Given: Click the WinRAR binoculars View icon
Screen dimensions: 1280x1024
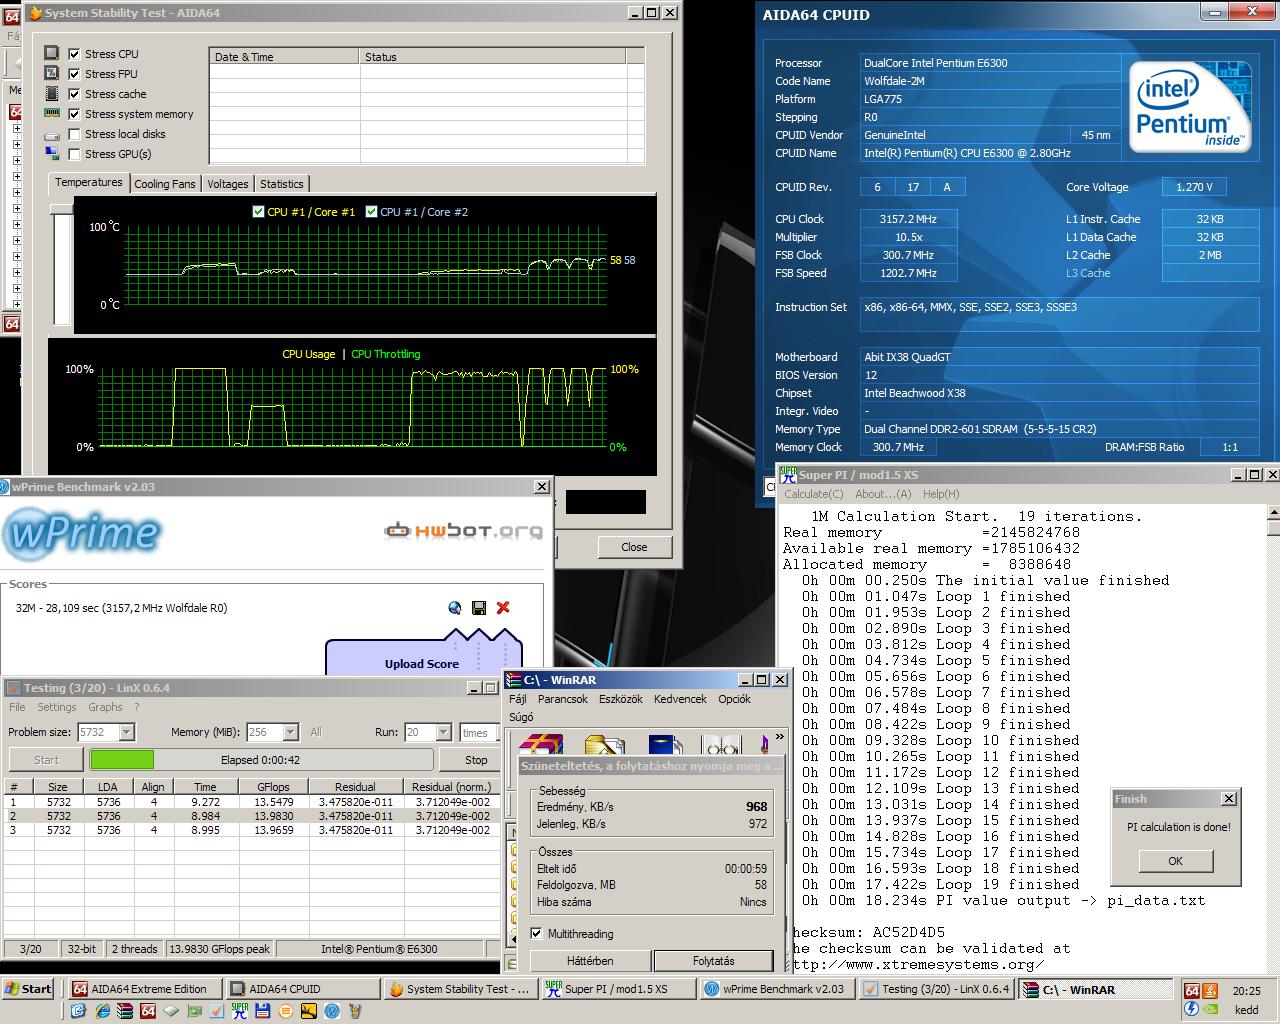Looking at the screenshot, I should [720, 744].
